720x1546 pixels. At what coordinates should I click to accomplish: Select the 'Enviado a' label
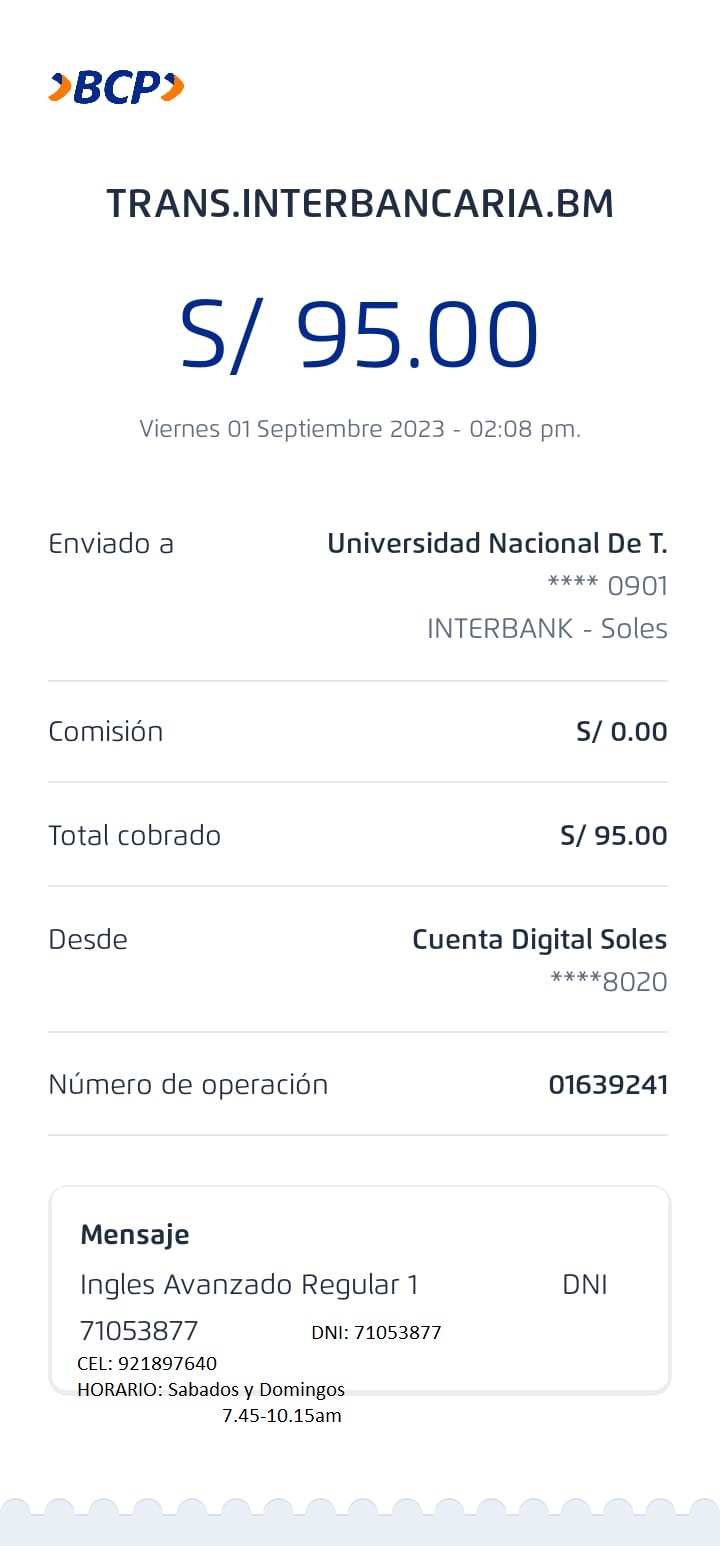tap(111, 544)
